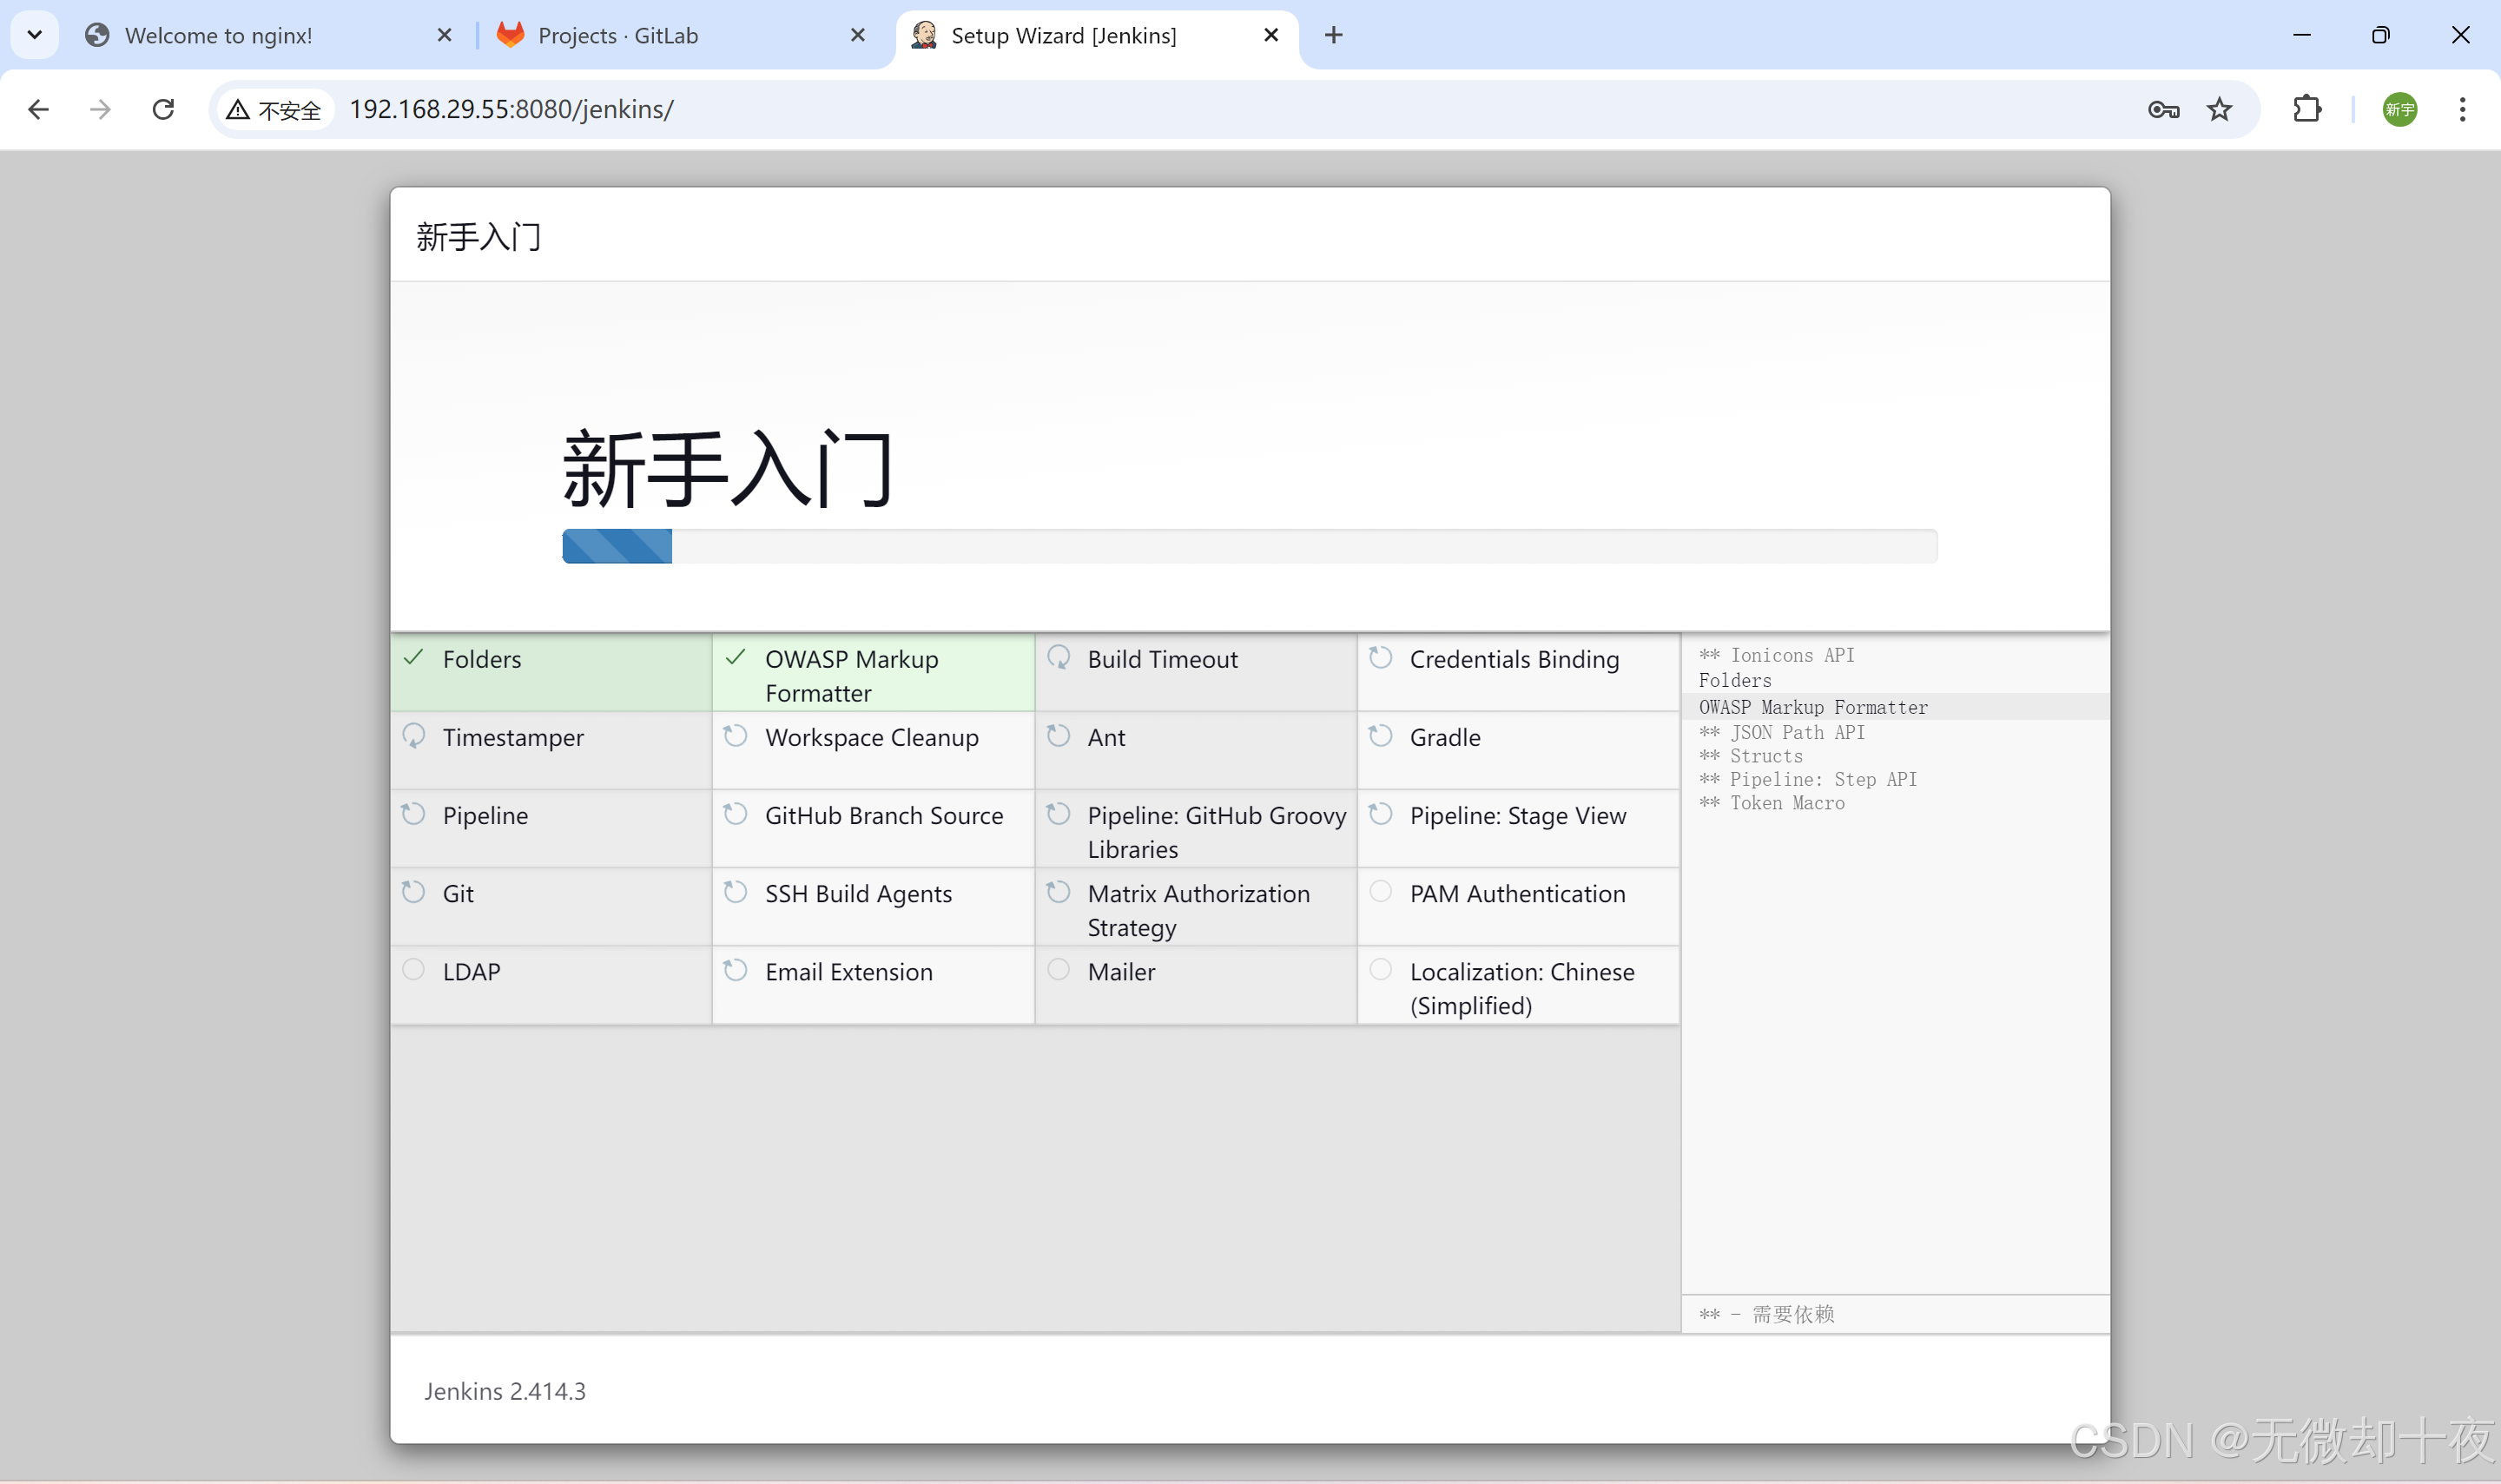The image size is (2501, 1484).
Task: Select OWASP Markup Formatter in install log
Action: [x=1812, y=707]
